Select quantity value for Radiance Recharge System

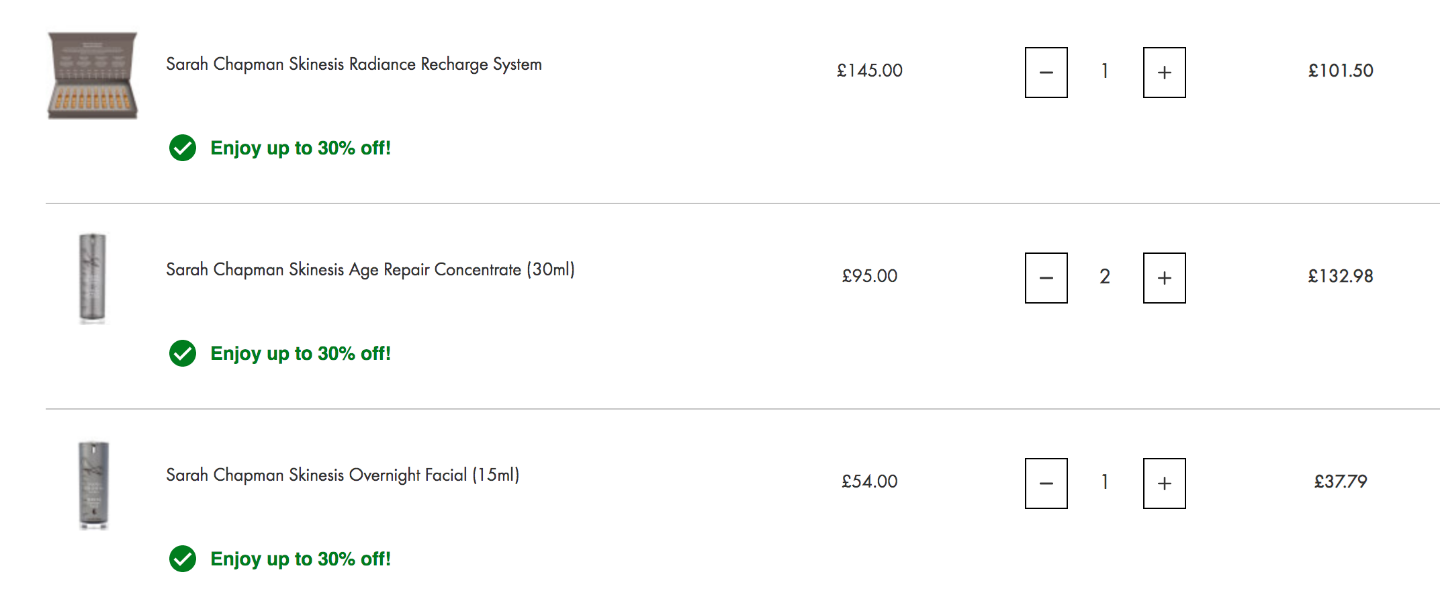tap(1105, 71)
